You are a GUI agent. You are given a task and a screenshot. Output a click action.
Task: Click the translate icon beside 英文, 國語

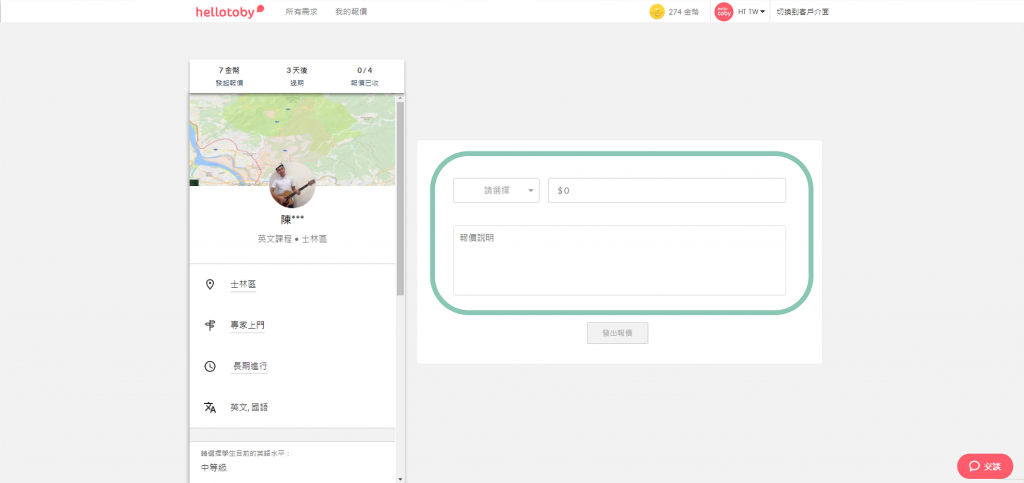210,407
